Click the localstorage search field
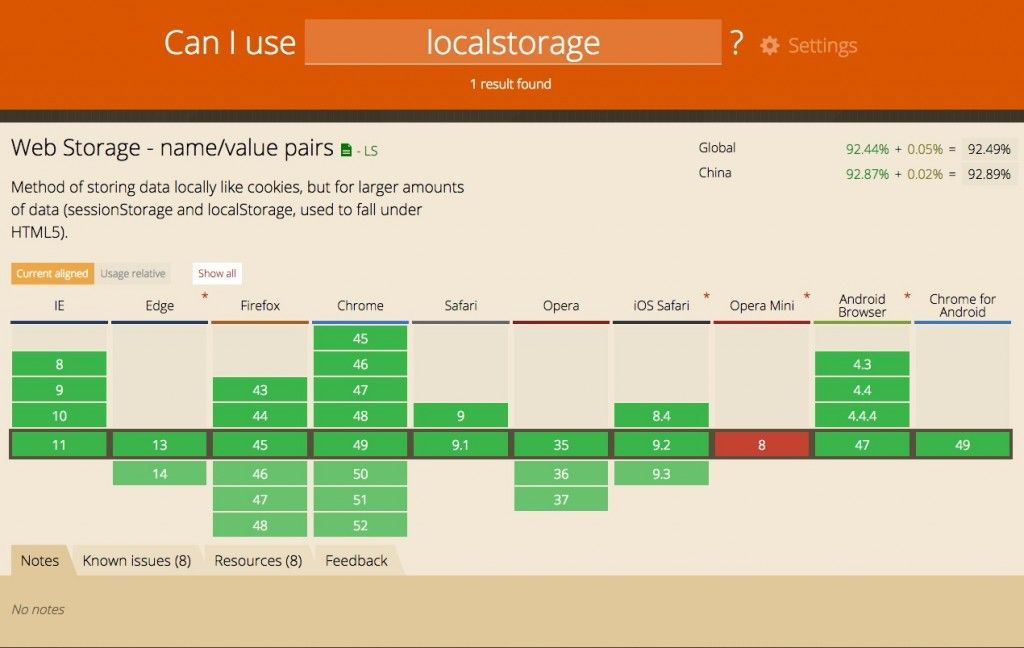 pos(513,43)
